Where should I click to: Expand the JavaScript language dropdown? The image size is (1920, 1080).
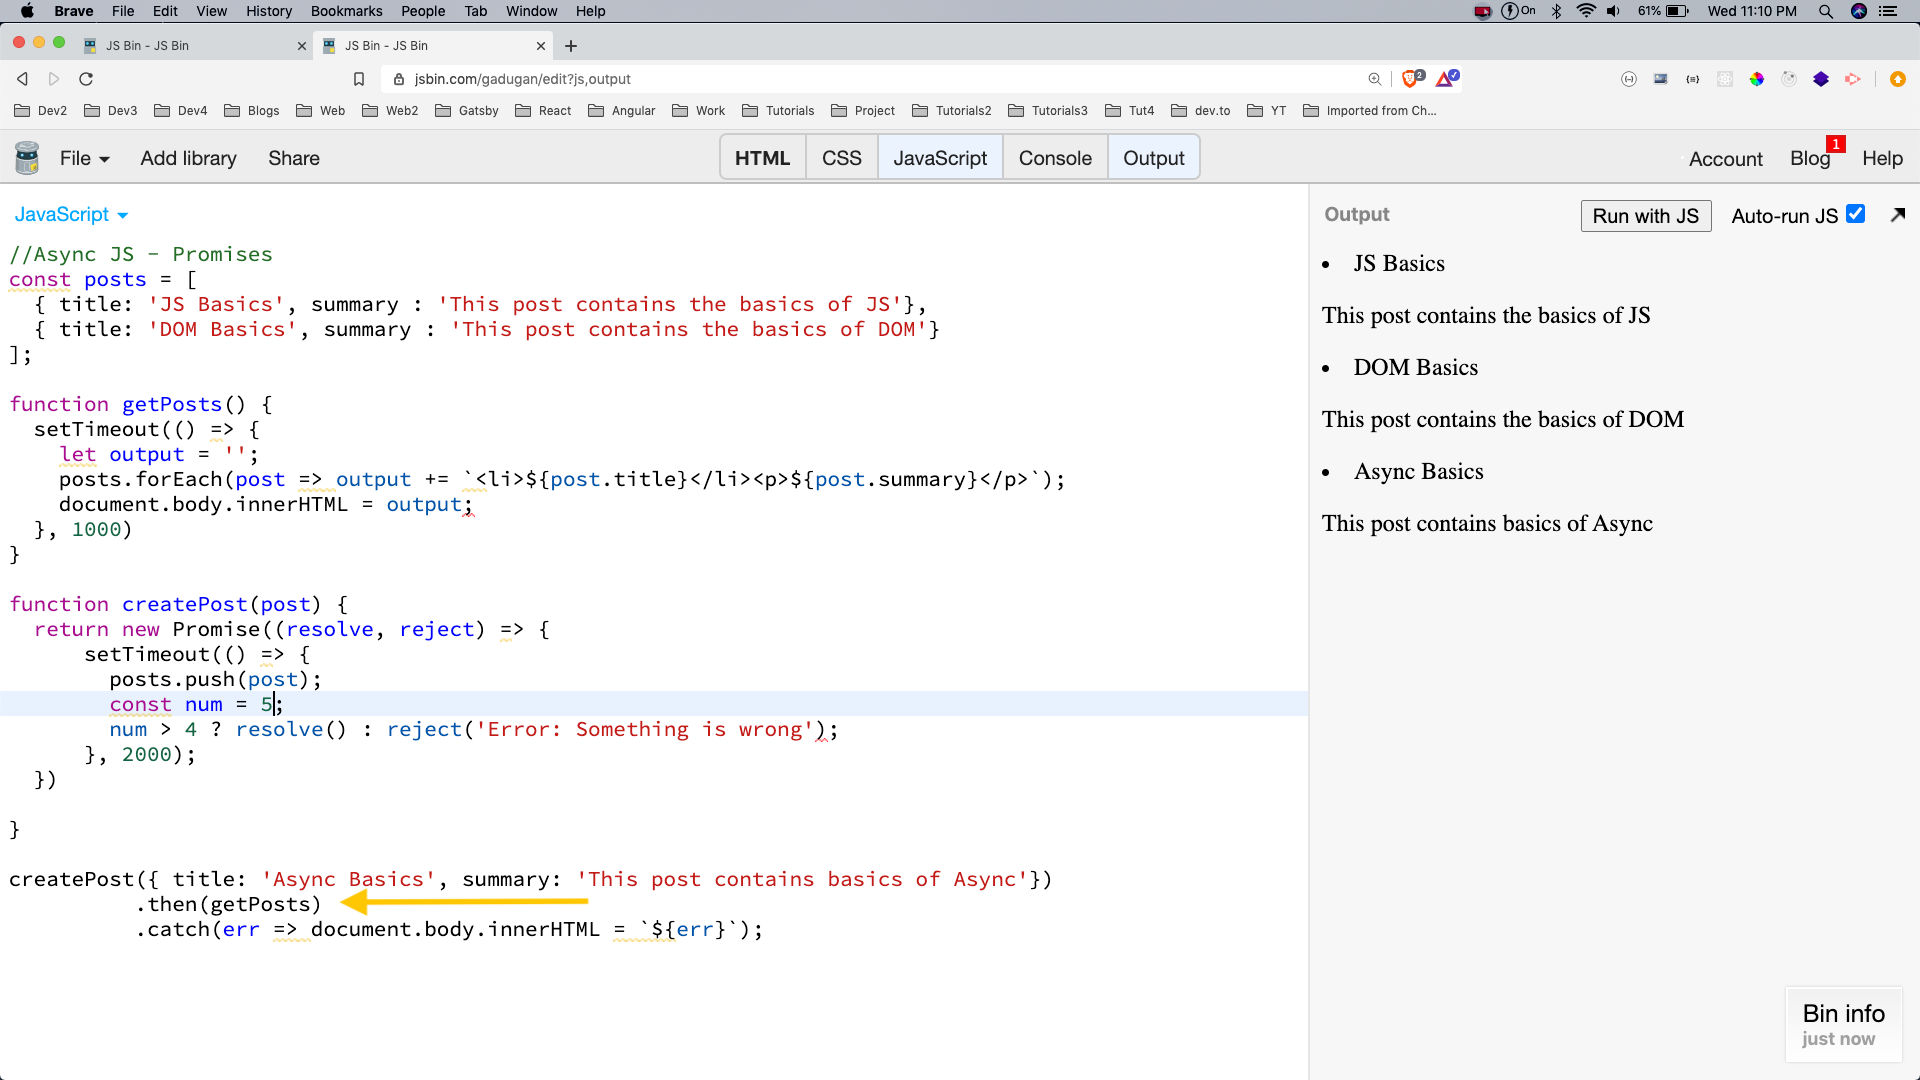click(71, 215)
